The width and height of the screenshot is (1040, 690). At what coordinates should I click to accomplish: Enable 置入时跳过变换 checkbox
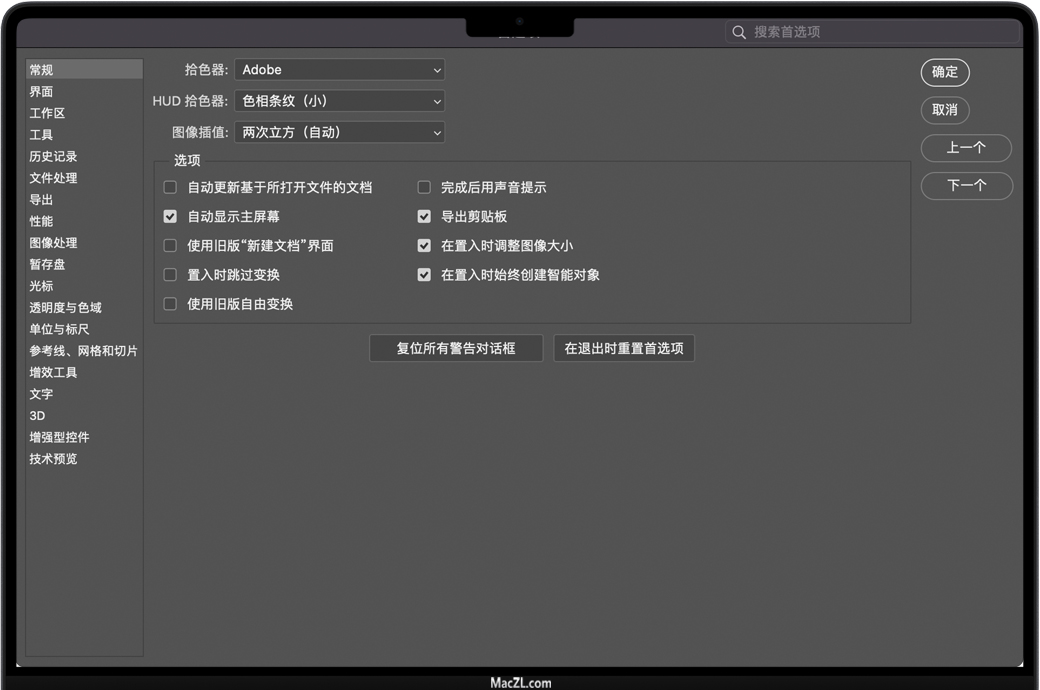[170, 274]
